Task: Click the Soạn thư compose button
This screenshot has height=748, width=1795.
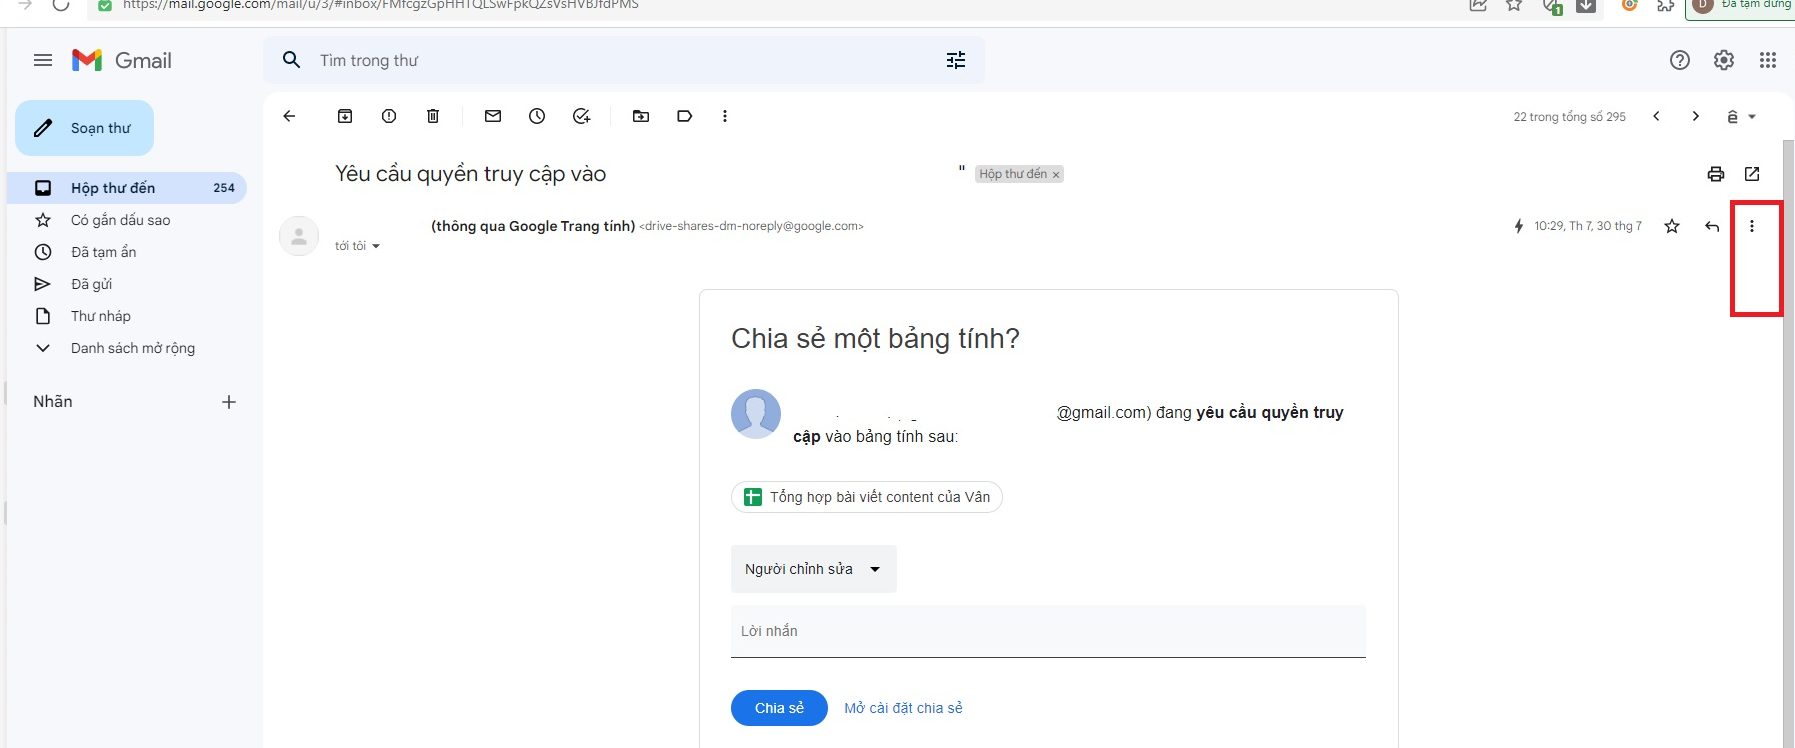Action: click(85, 128)
